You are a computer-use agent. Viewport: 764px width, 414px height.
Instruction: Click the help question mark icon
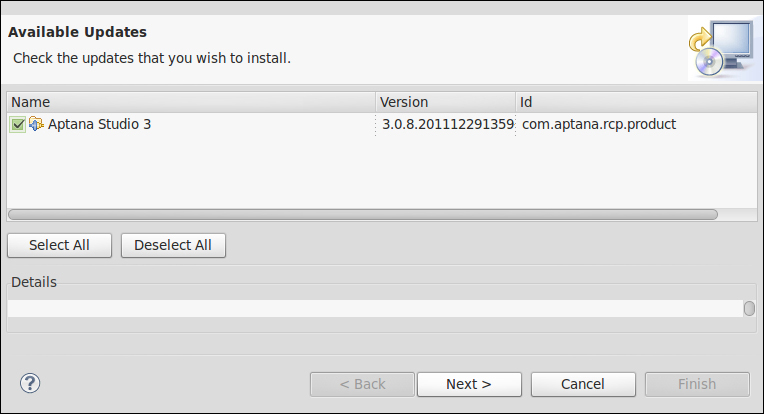click(30, 383)
